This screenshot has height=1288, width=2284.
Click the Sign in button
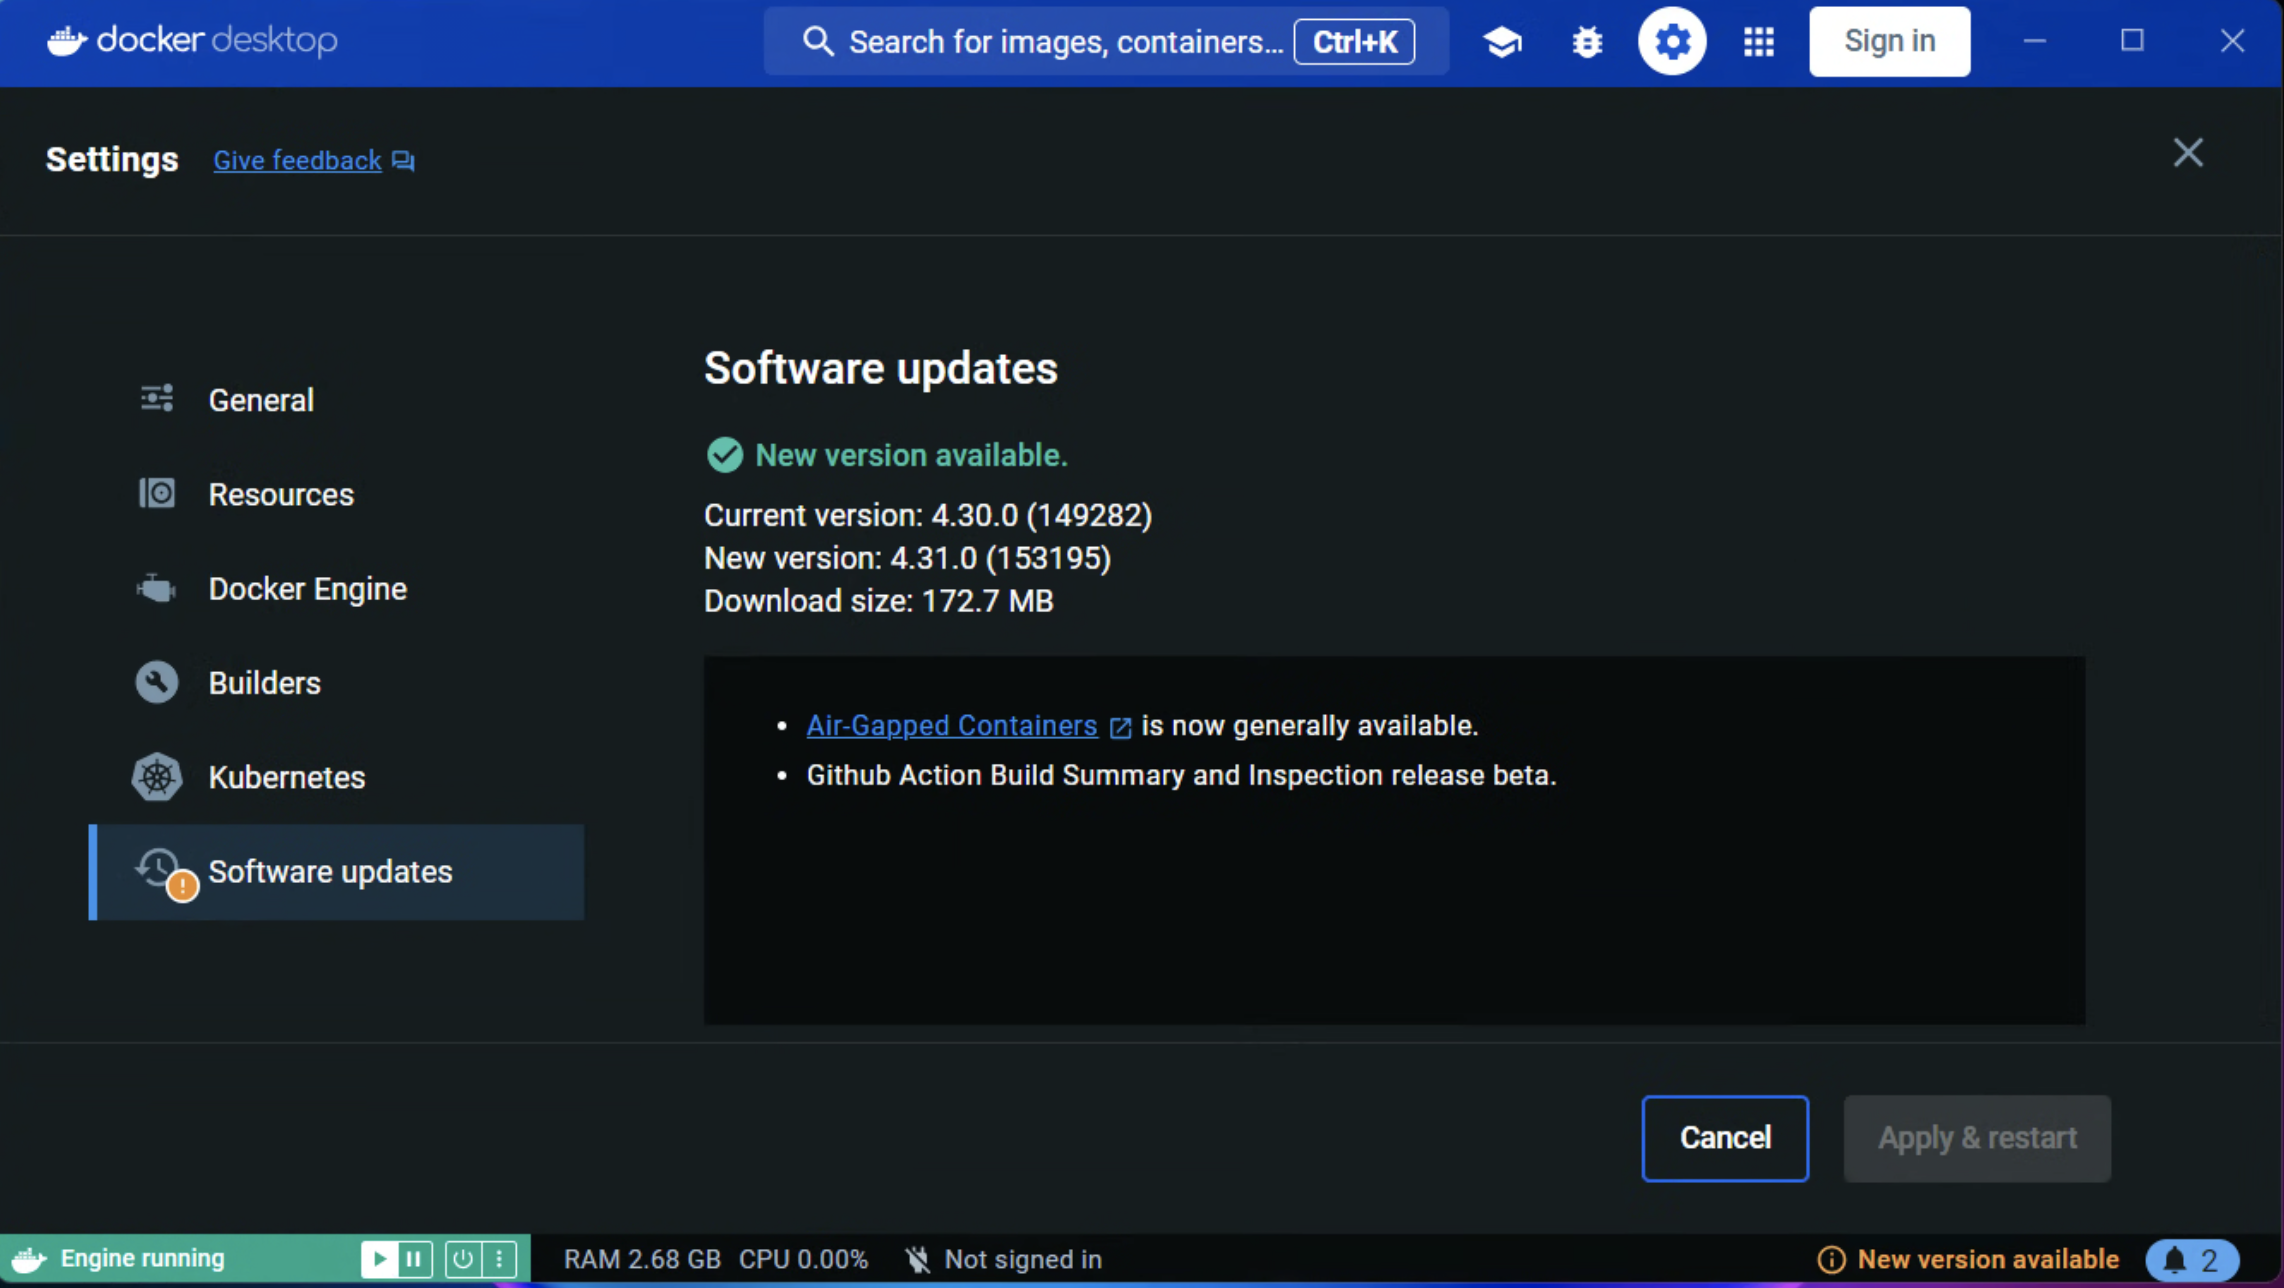pyautogui.click(x=1889, y=41)
